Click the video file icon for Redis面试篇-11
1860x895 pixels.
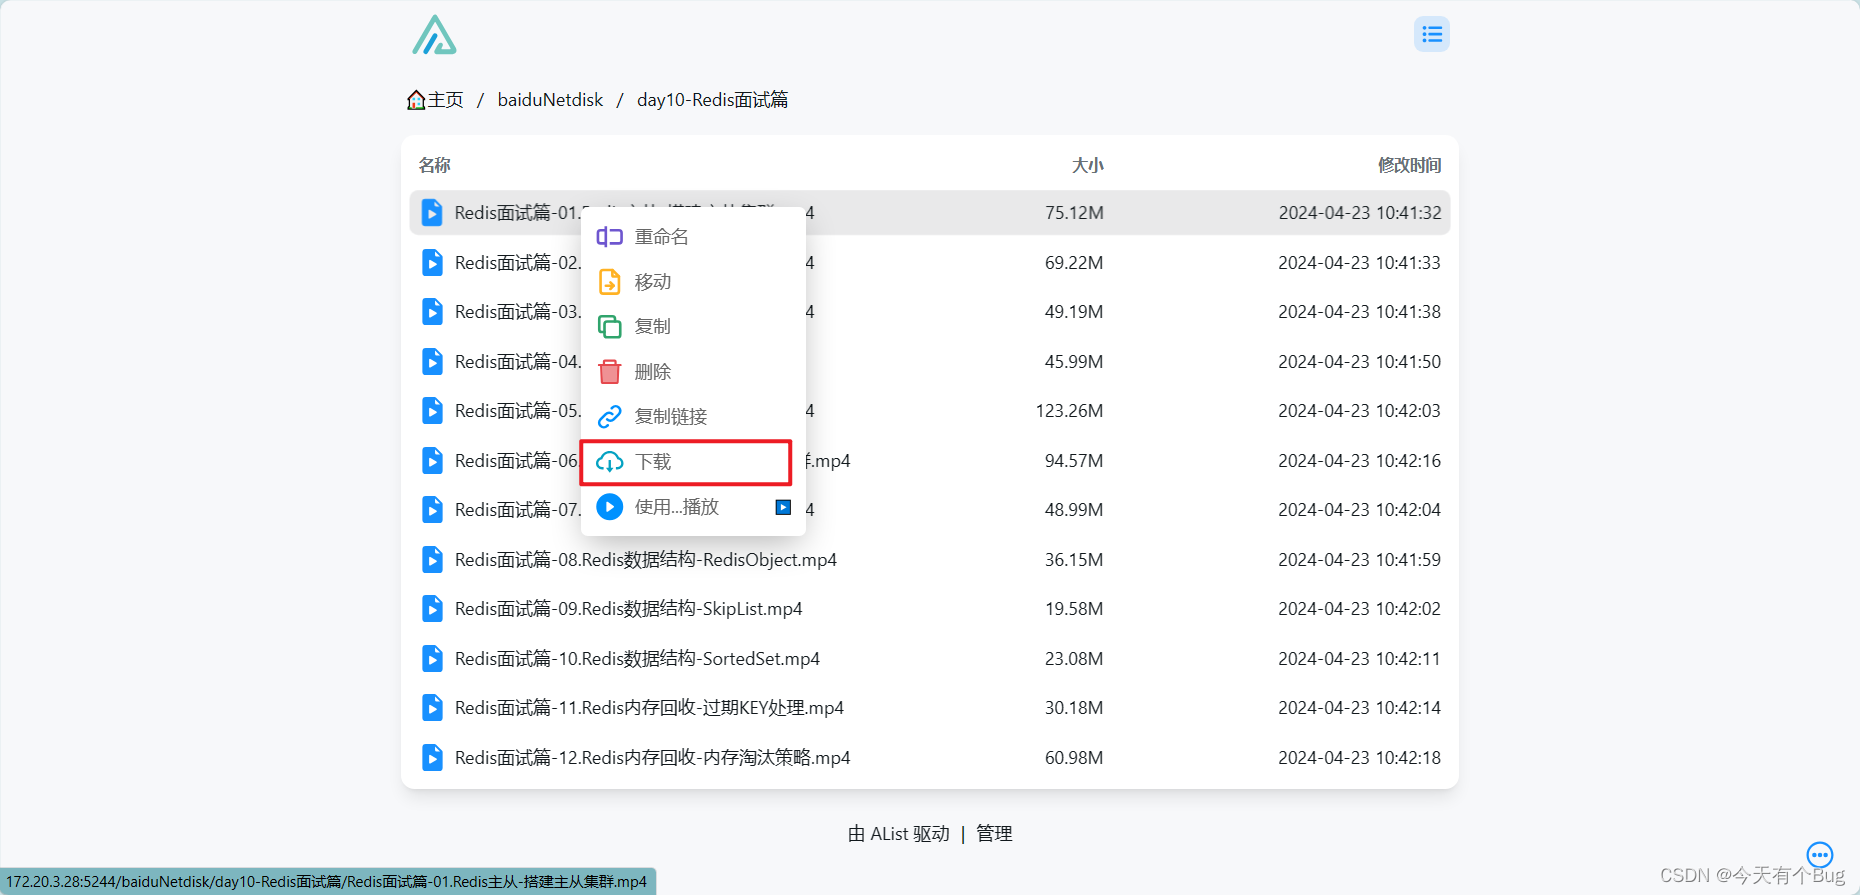[x=432, y=708]
